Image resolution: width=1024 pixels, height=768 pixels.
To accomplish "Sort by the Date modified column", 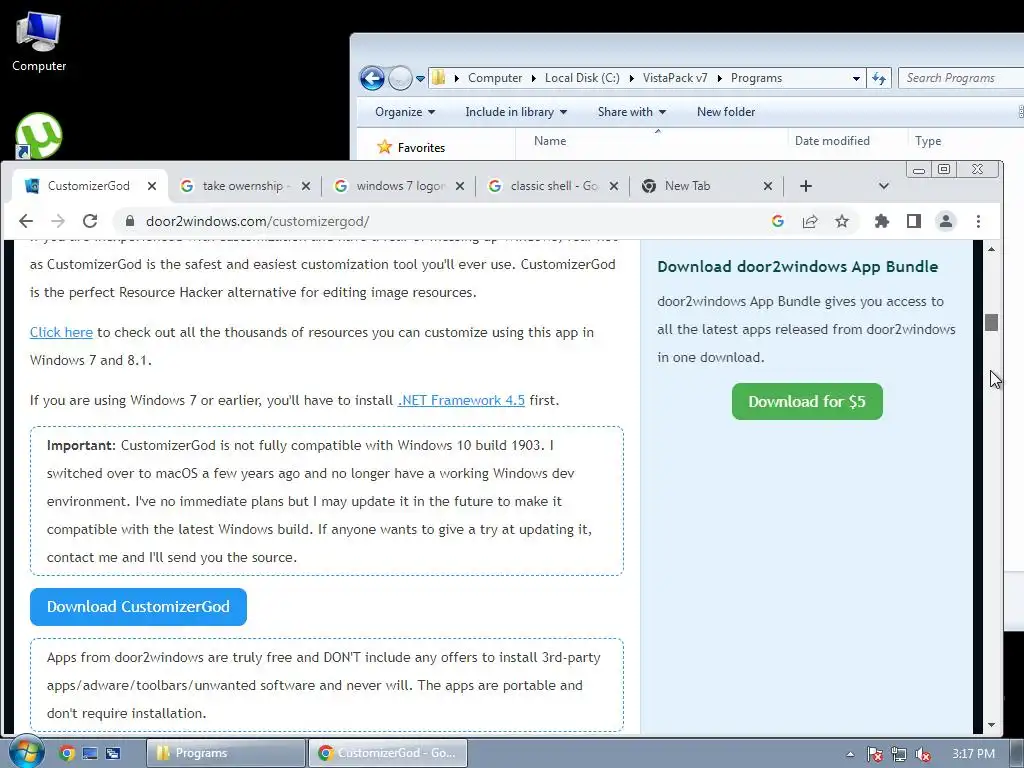I will pyautogui.click(x=832, y=140).
